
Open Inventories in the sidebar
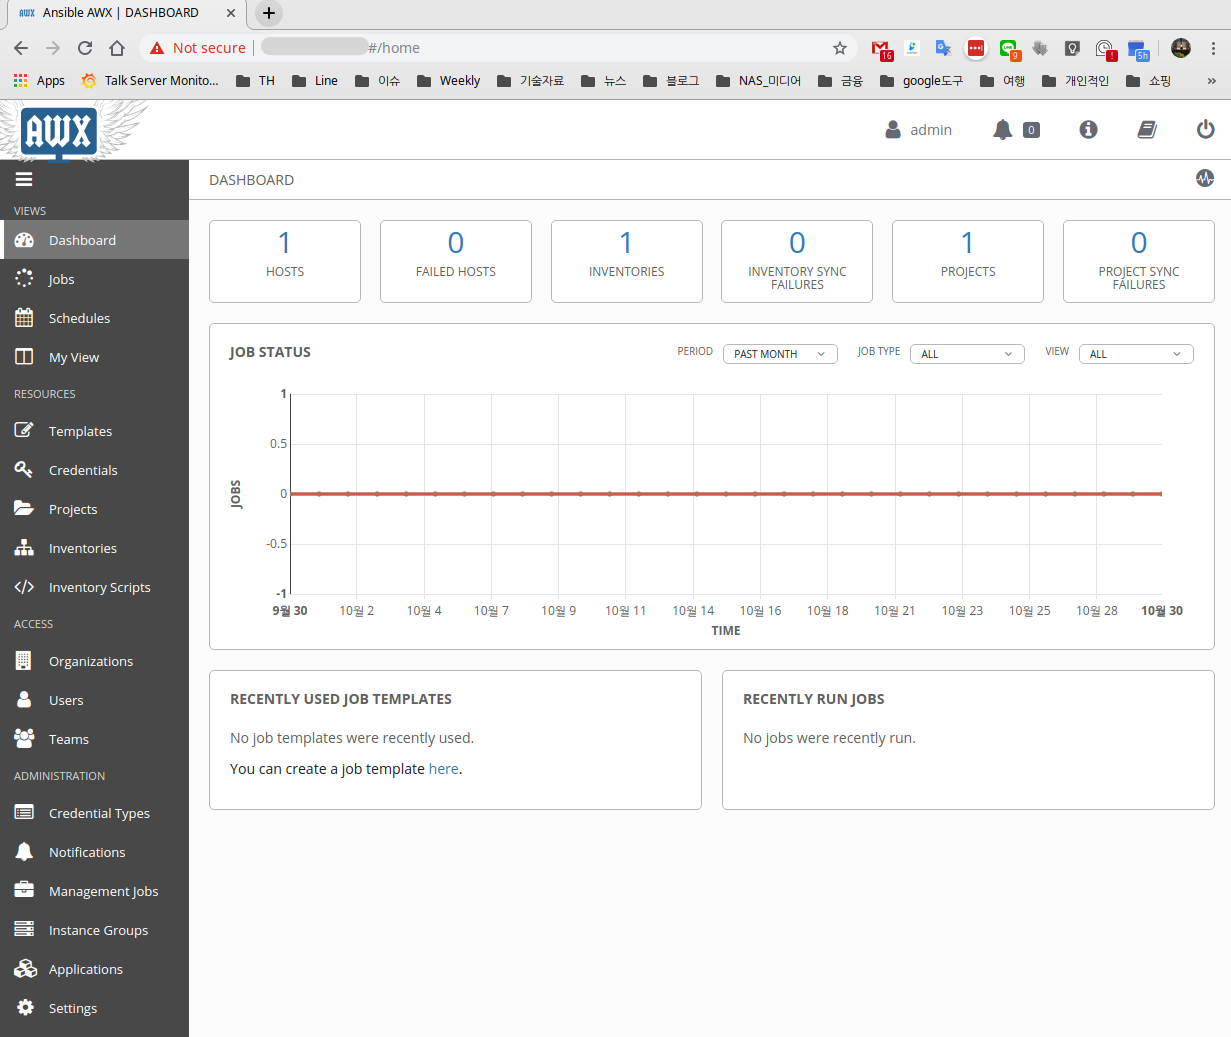click(x=94, y=548)
